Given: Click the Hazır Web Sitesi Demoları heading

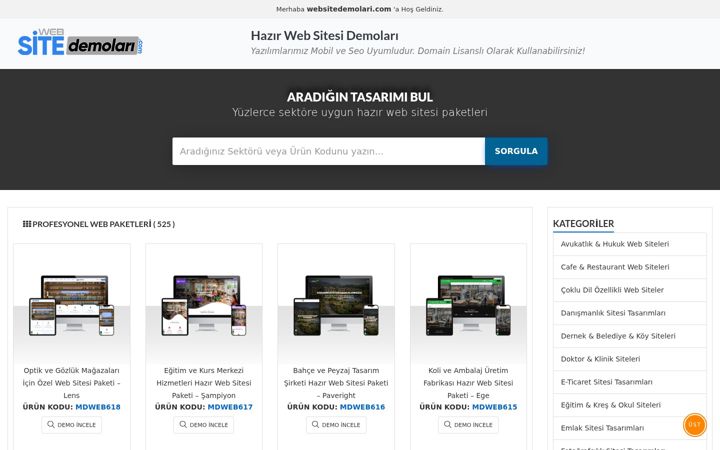Looking at the screenshot, I should pos(325,35).
